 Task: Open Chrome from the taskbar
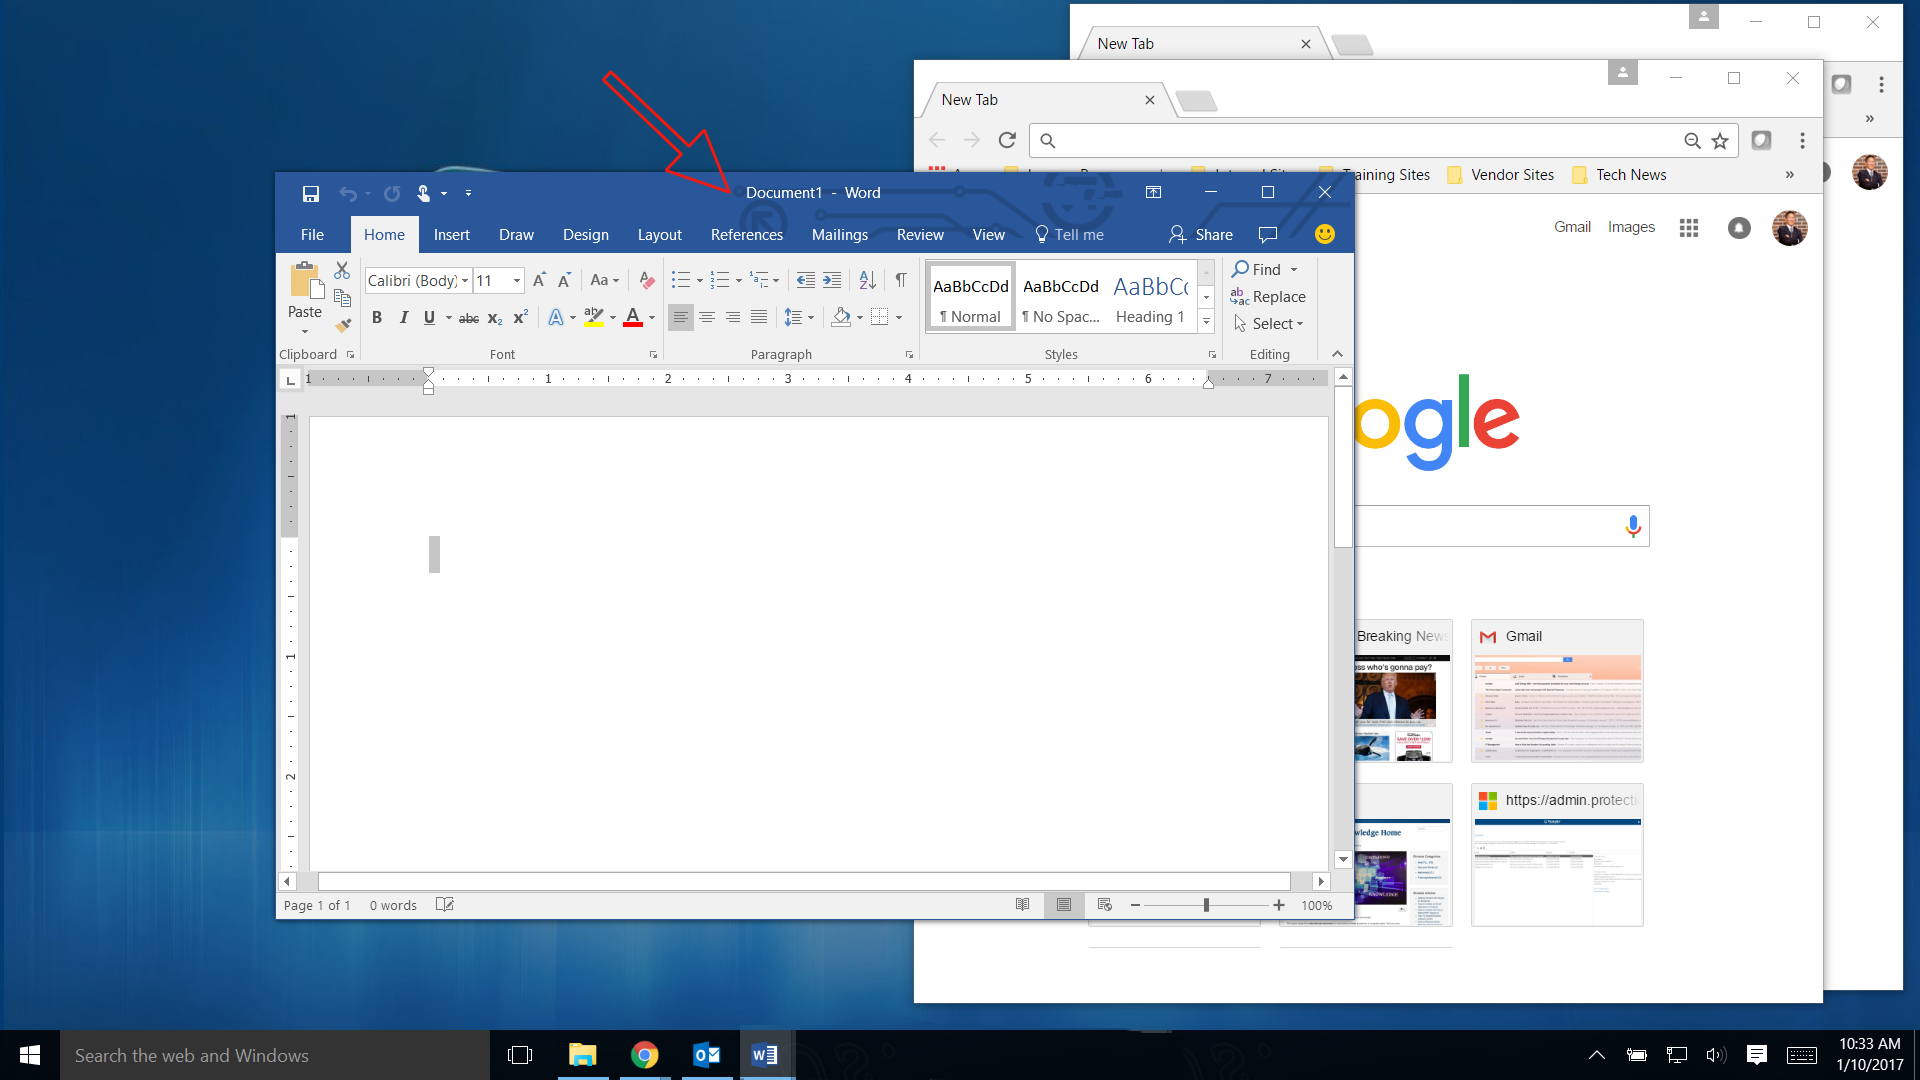(x=645, y=1055)
